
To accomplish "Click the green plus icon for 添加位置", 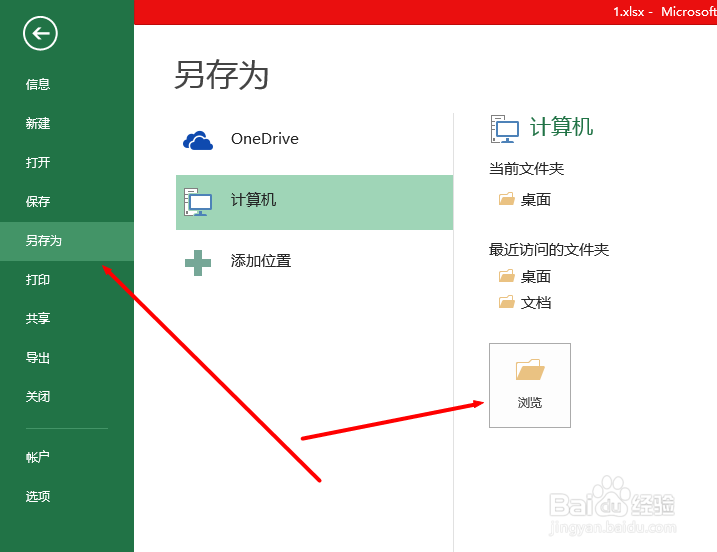I will [x=198, y=263].
